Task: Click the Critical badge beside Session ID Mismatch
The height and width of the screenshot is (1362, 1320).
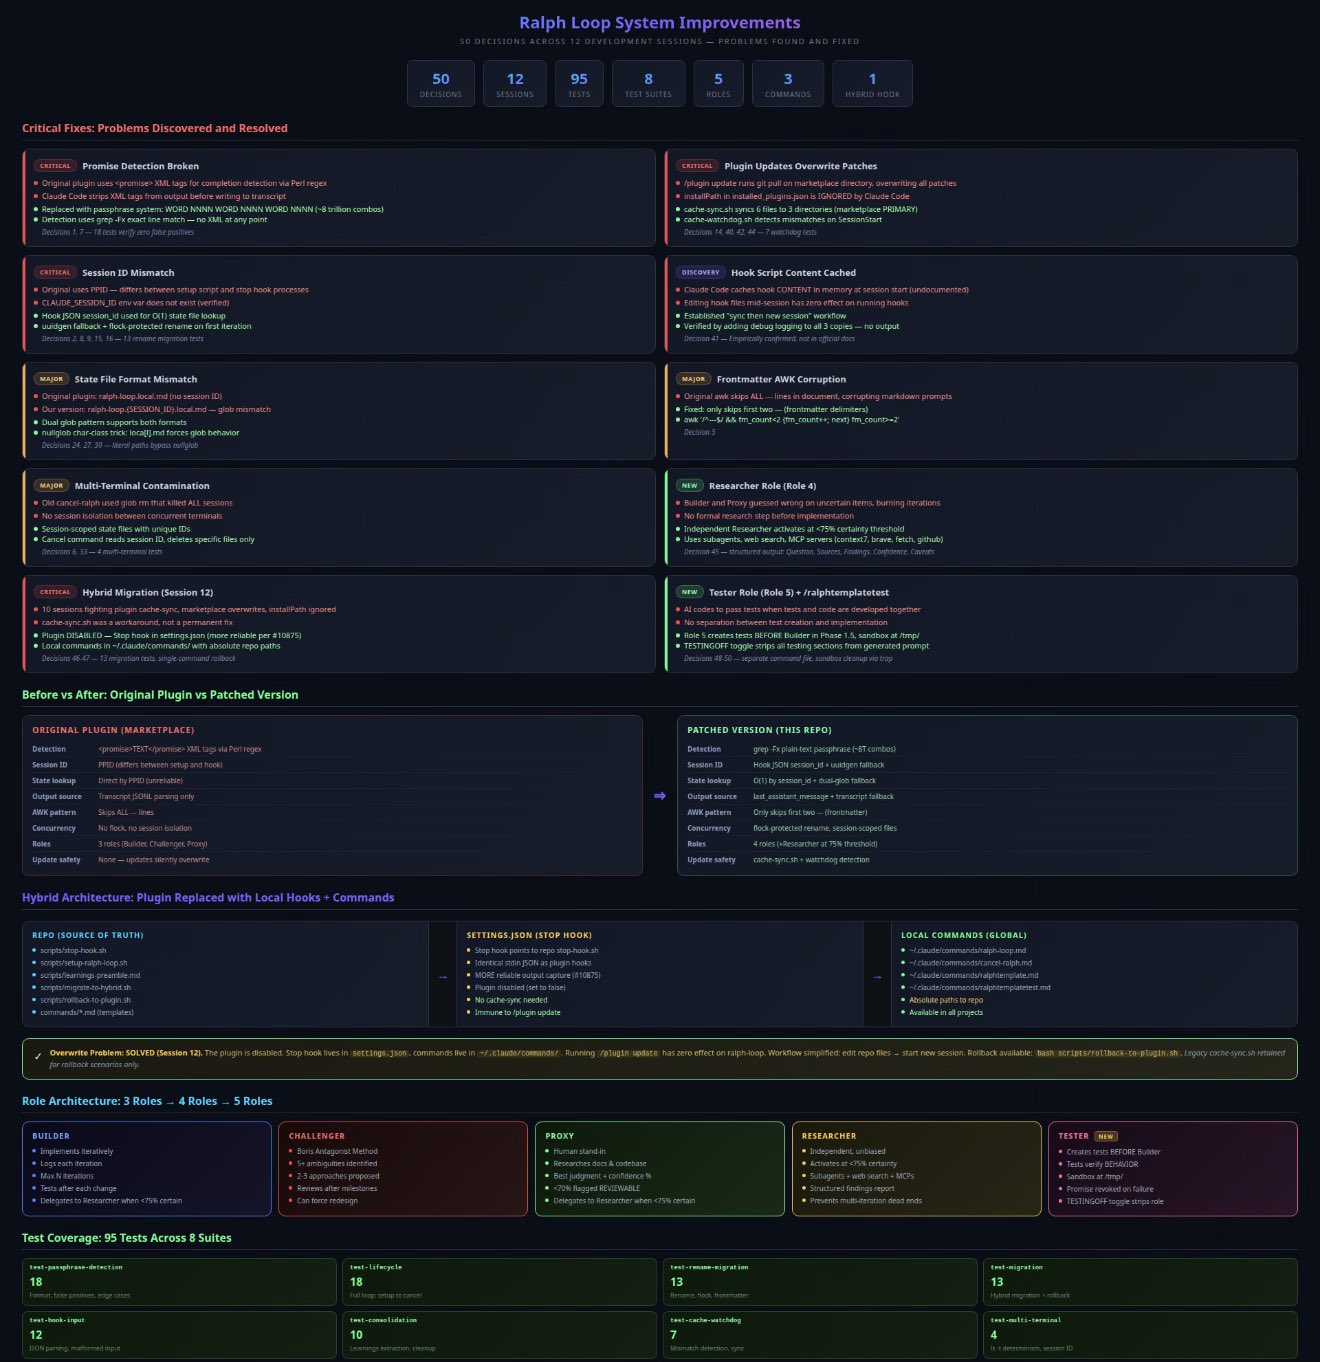Action: [x=55, y=272]
